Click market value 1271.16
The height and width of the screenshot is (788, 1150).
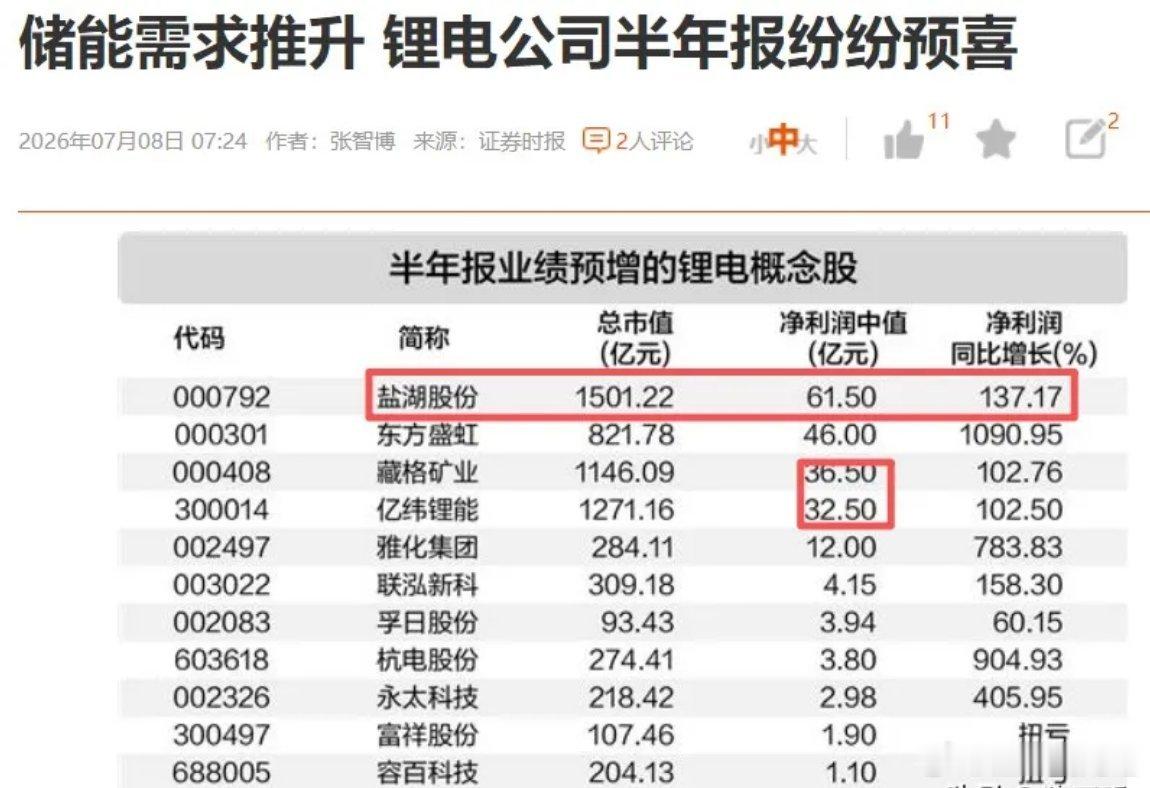(x=626, y=510)
